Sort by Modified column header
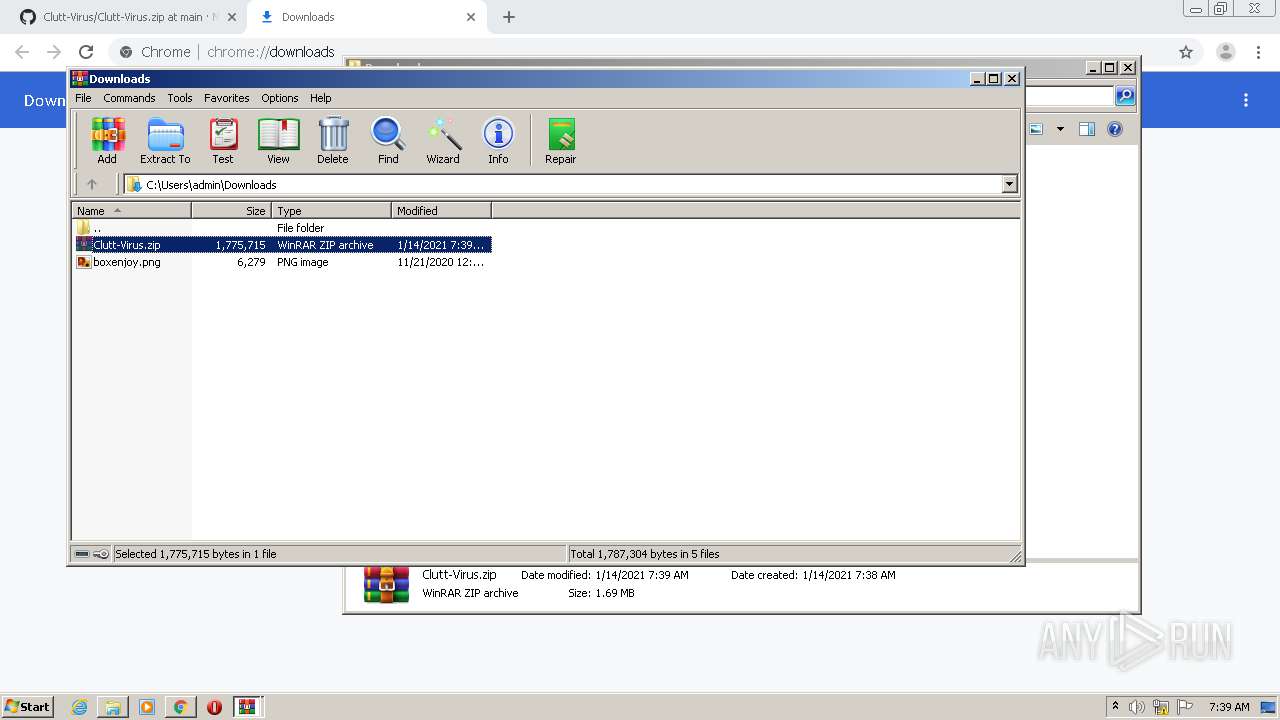 pos(441,211)
